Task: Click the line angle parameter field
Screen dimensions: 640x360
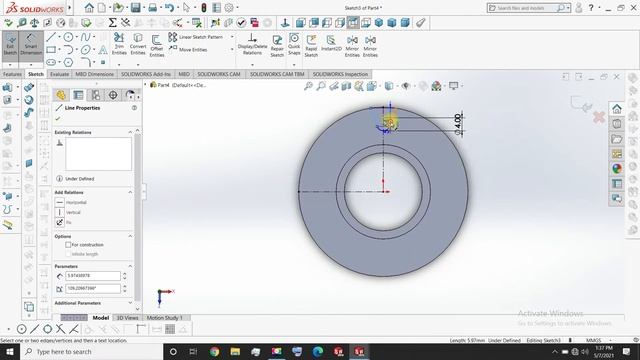Action: (x=93, y=289)
